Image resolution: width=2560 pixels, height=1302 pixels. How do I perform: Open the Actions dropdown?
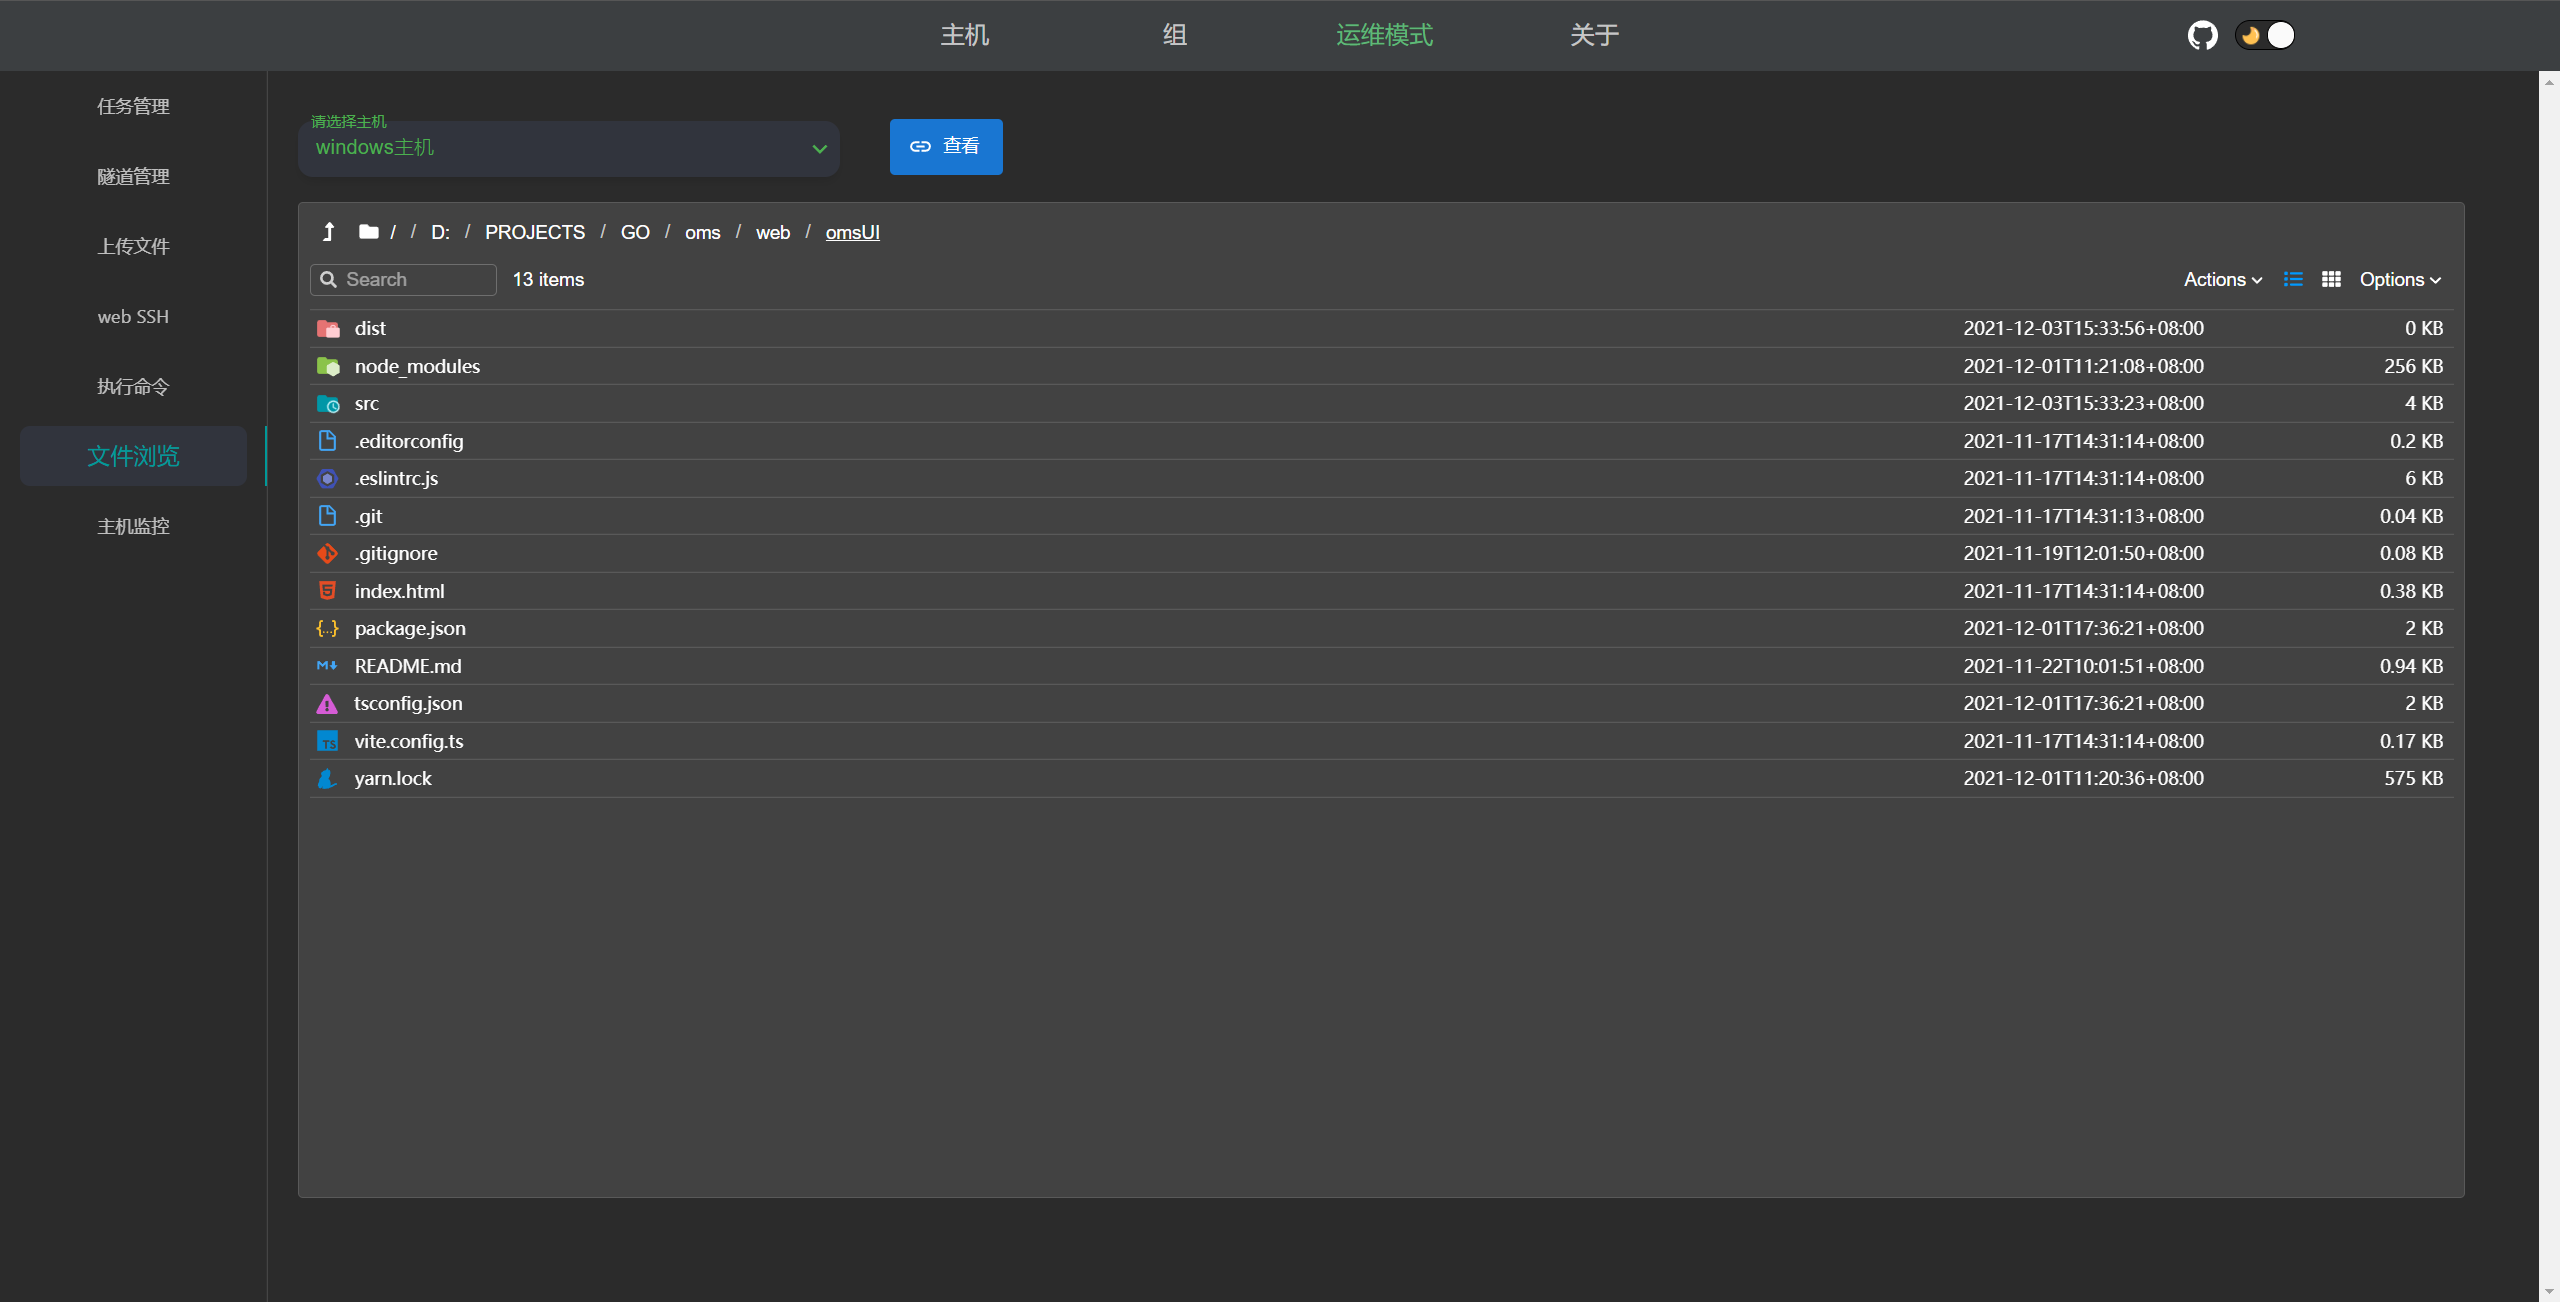point(2222,280)
